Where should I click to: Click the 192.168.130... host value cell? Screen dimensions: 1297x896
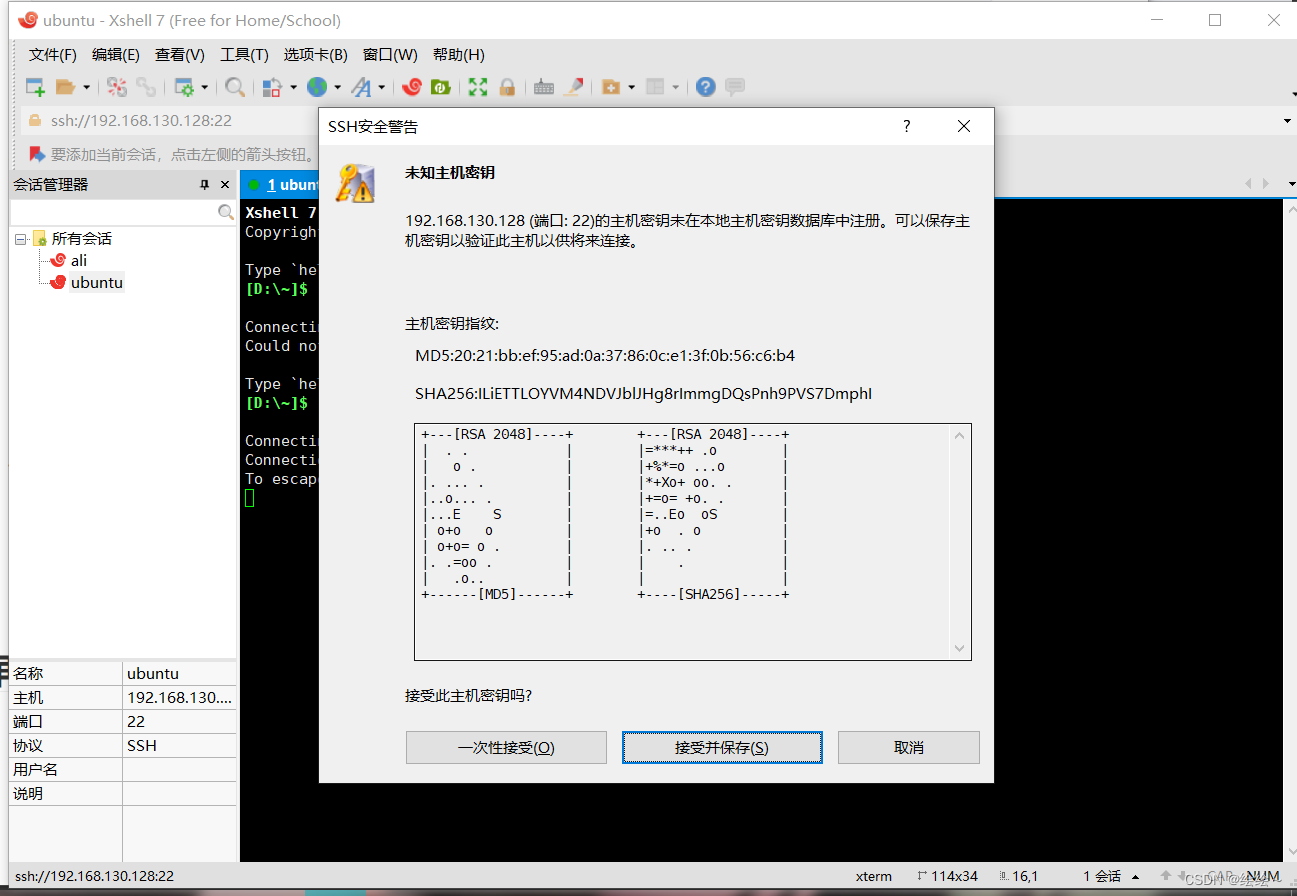pos(180,697)
